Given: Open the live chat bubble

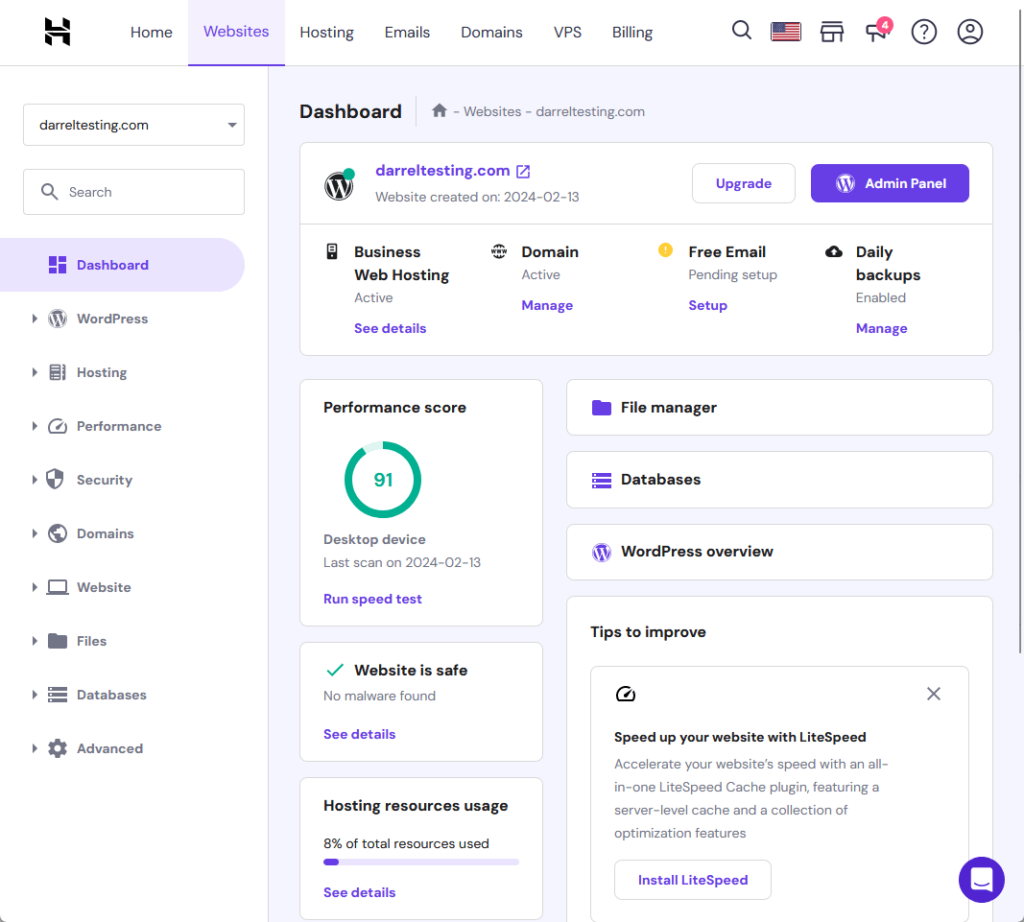Looking at the screenshot, I should click(x=981, y=880).
